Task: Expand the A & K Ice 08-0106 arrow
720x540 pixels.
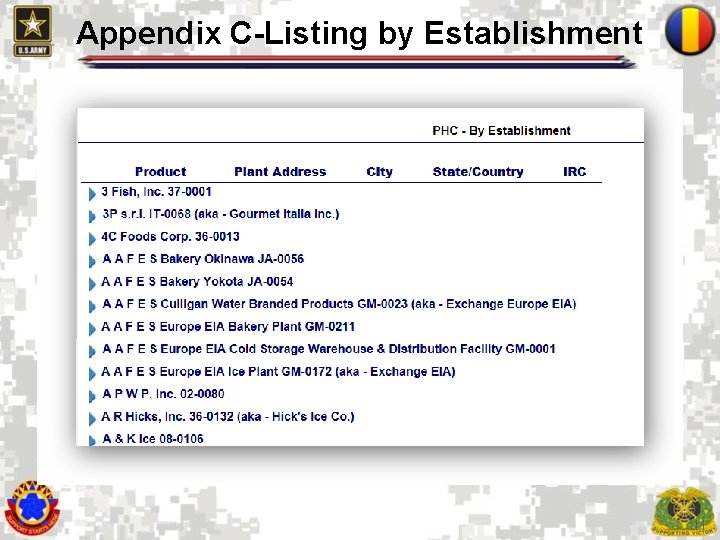Action: (92, 440)
